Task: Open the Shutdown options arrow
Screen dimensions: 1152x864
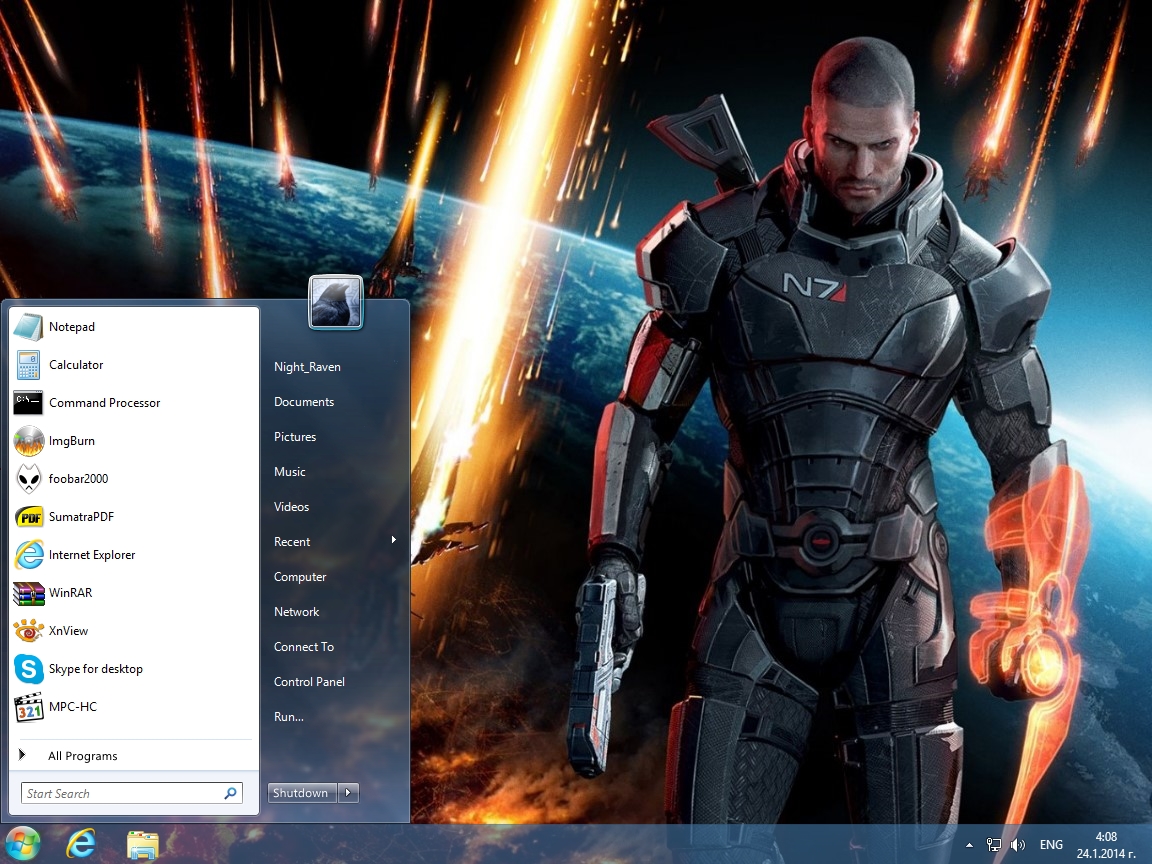Action: pos(348,793)
